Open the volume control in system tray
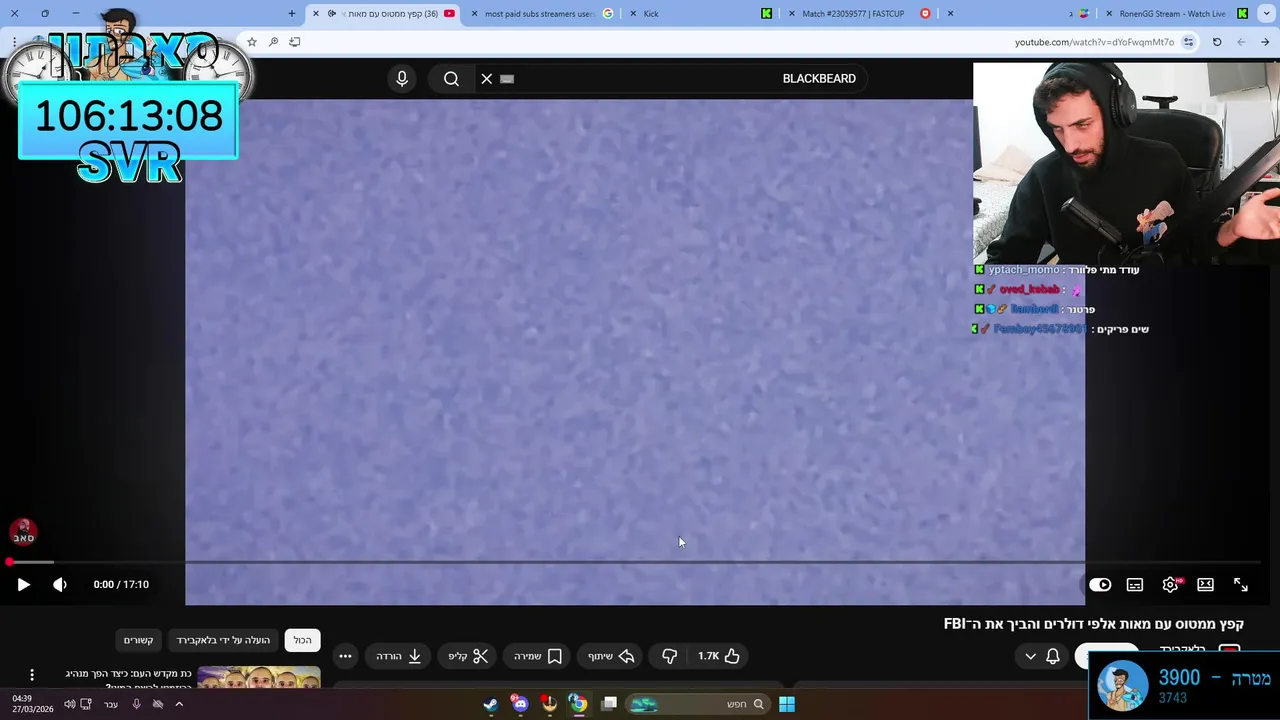 point(69,704)
